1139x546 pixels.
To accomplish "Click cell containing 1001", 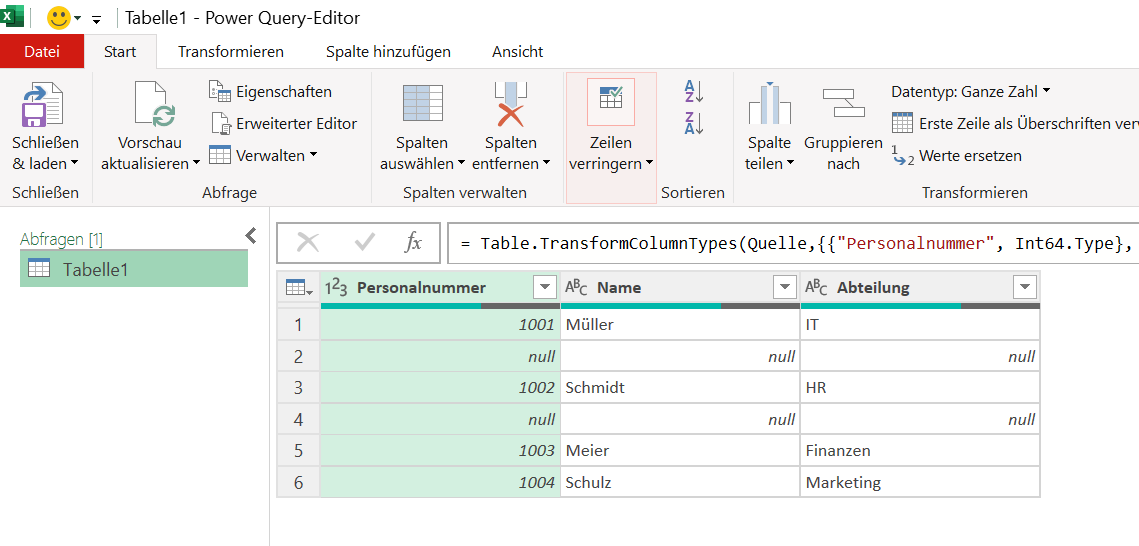I will (440, 325).
